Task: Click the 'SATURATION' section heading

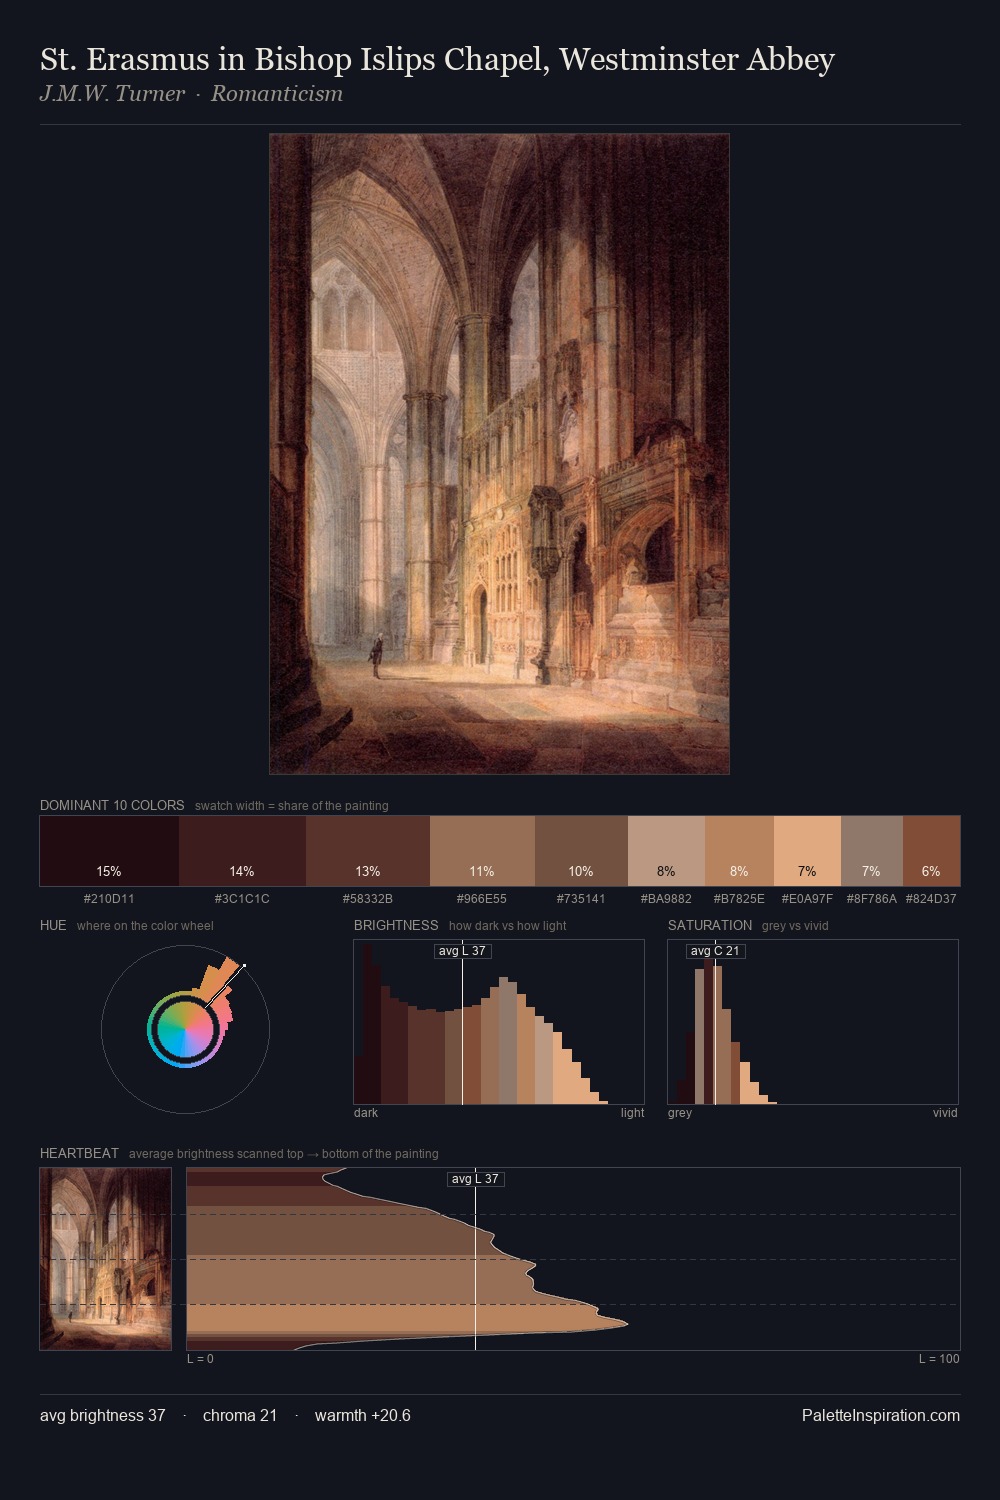Action: pos(710,925)
